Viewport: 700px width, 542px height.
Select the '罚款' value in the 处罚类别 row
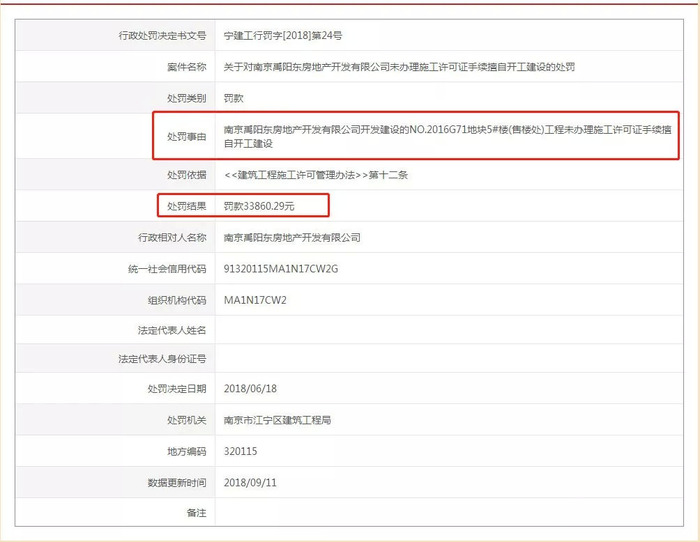(233, 98)
